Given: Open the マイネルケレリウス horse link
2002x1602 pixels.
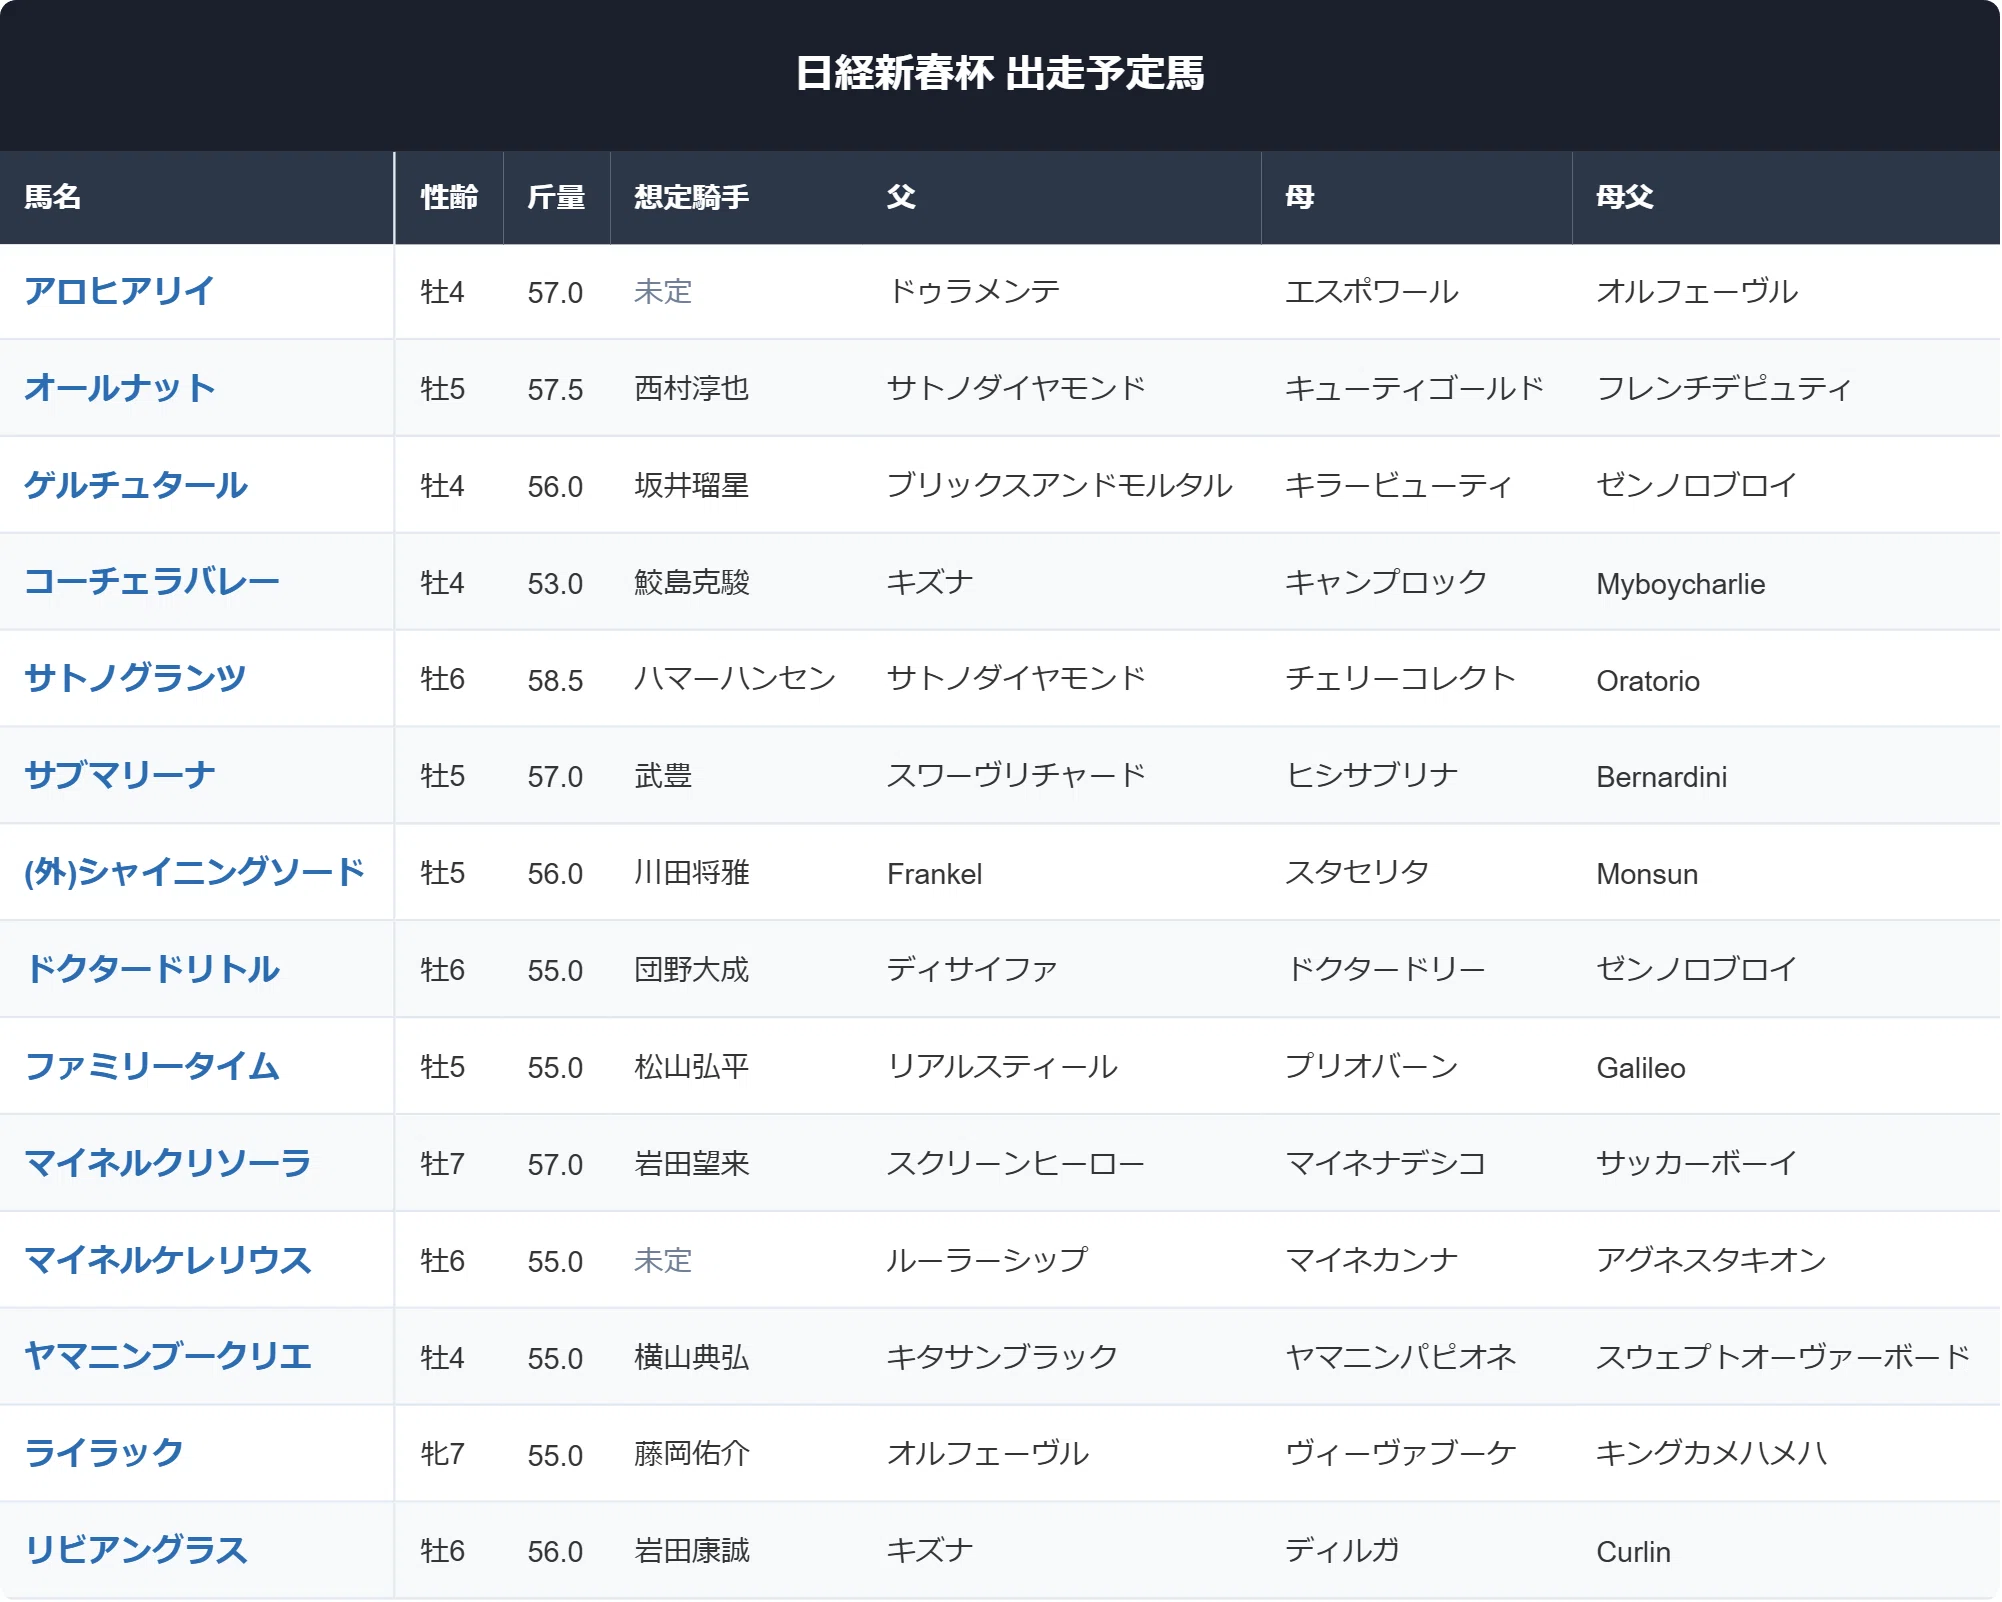Looking at the screenshot, I should [168, 1260].
